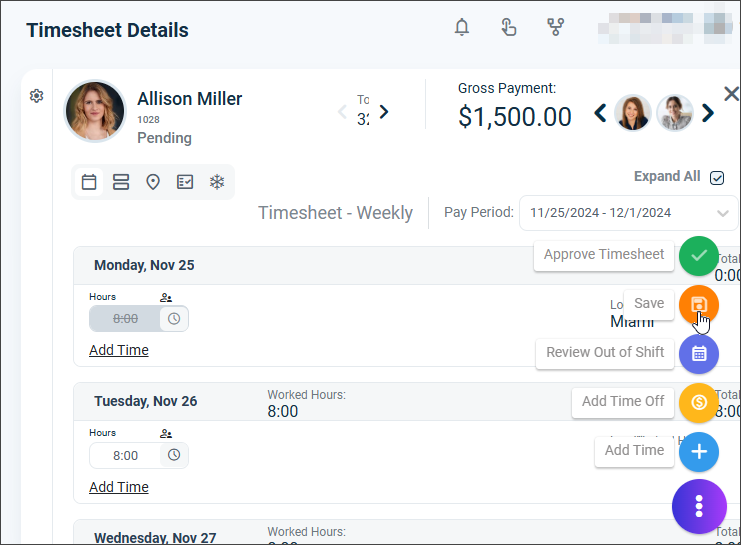The image size is (741, 545).
Task: Click the Approve Timesheet label
Action: coord(604,255)
